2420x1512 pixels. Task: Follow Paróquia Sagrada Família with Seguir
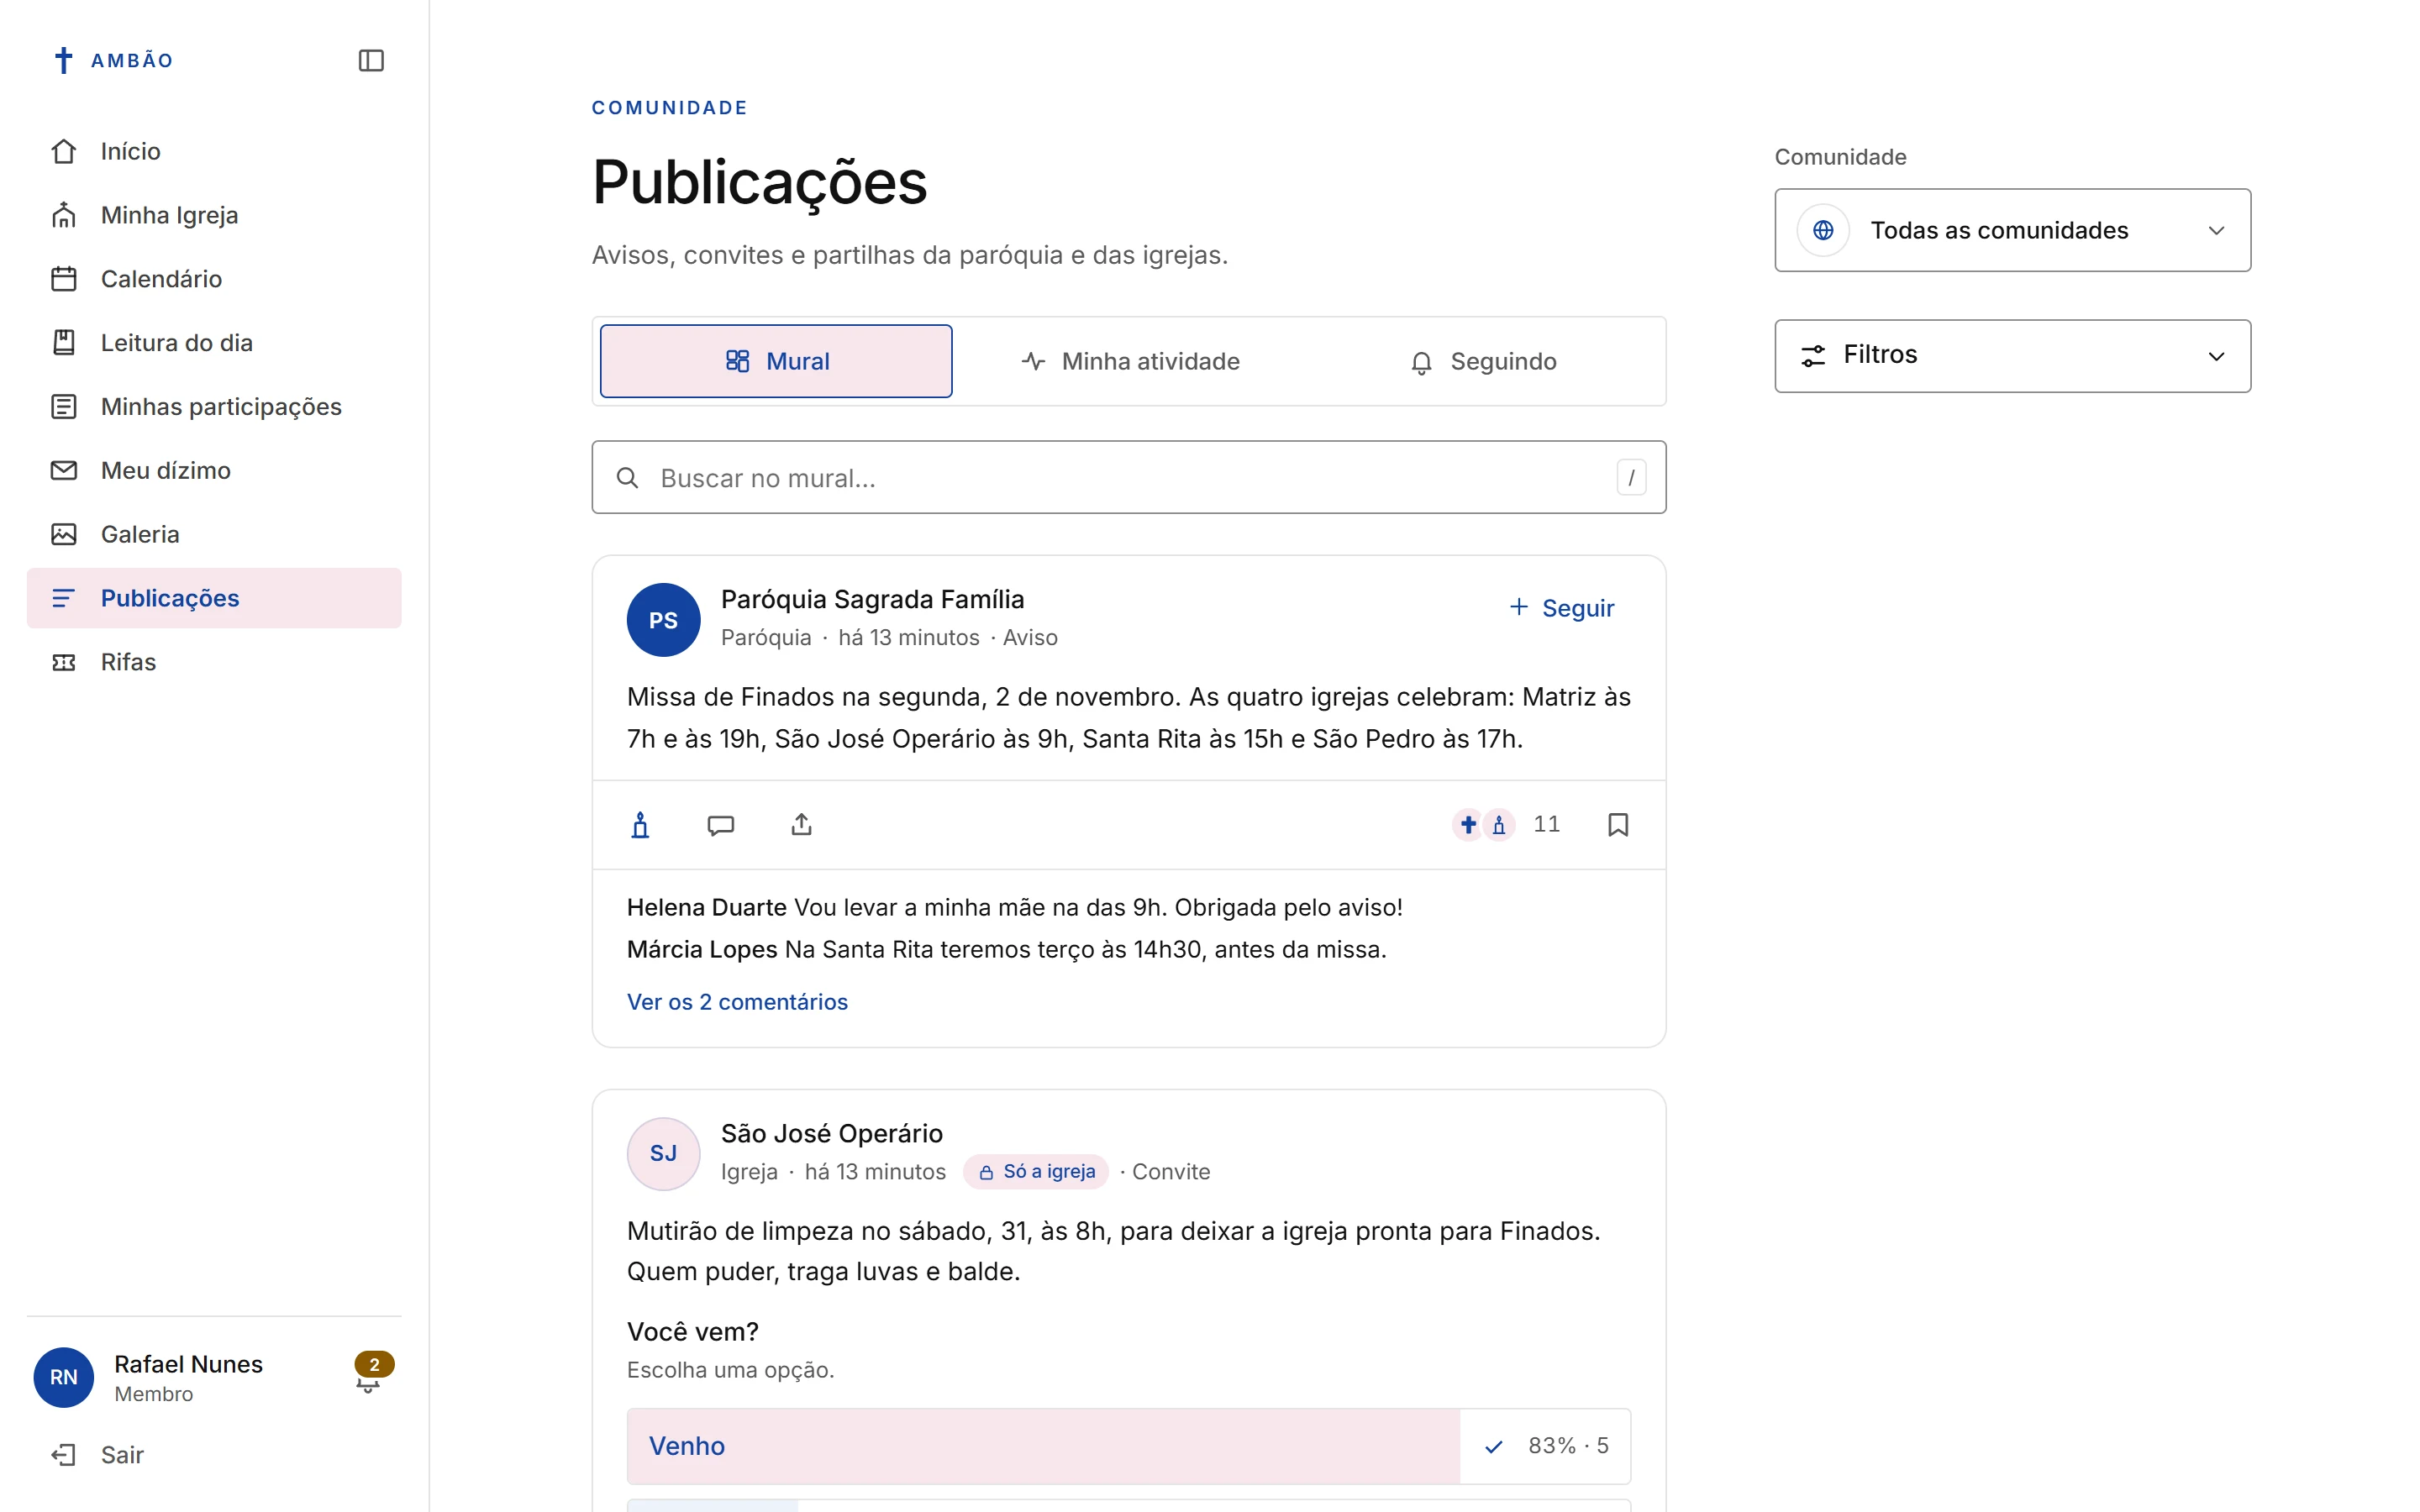tap(1561, 608)
